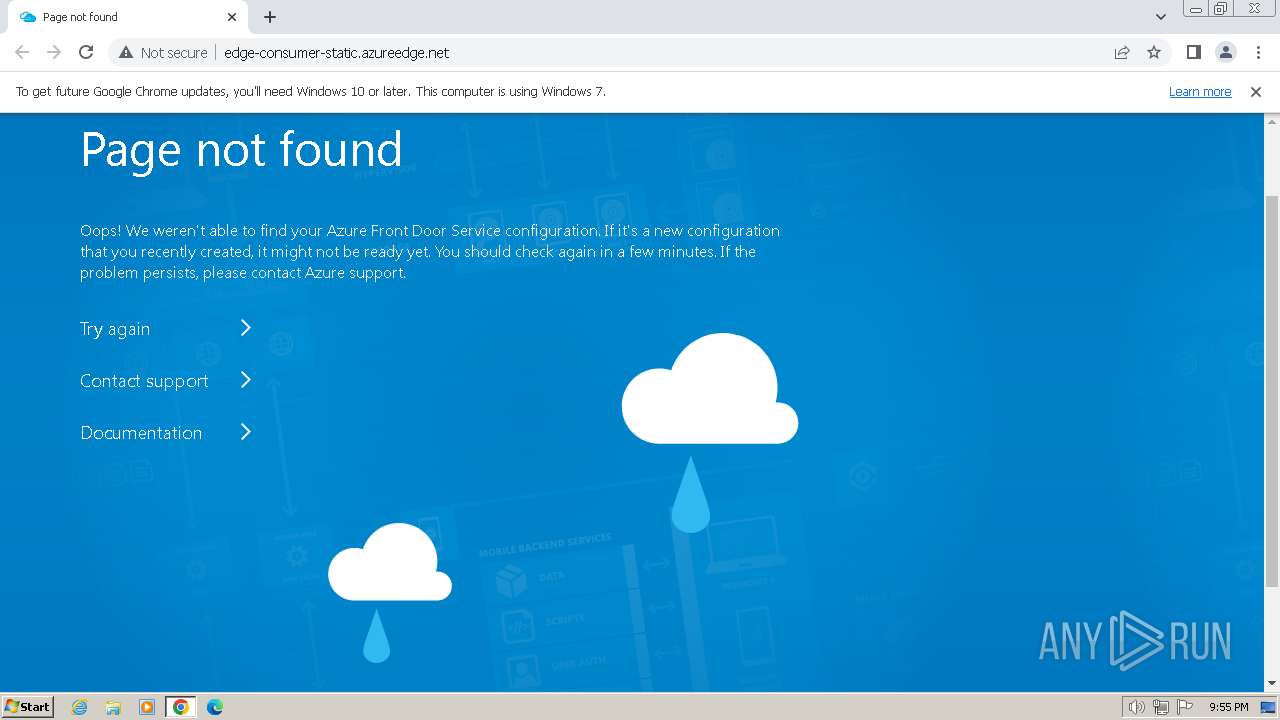Viewport: 1280px width, 720px height.
Task: Open the Documentation link
Action: pyautogui.click(x=141, y=433)
